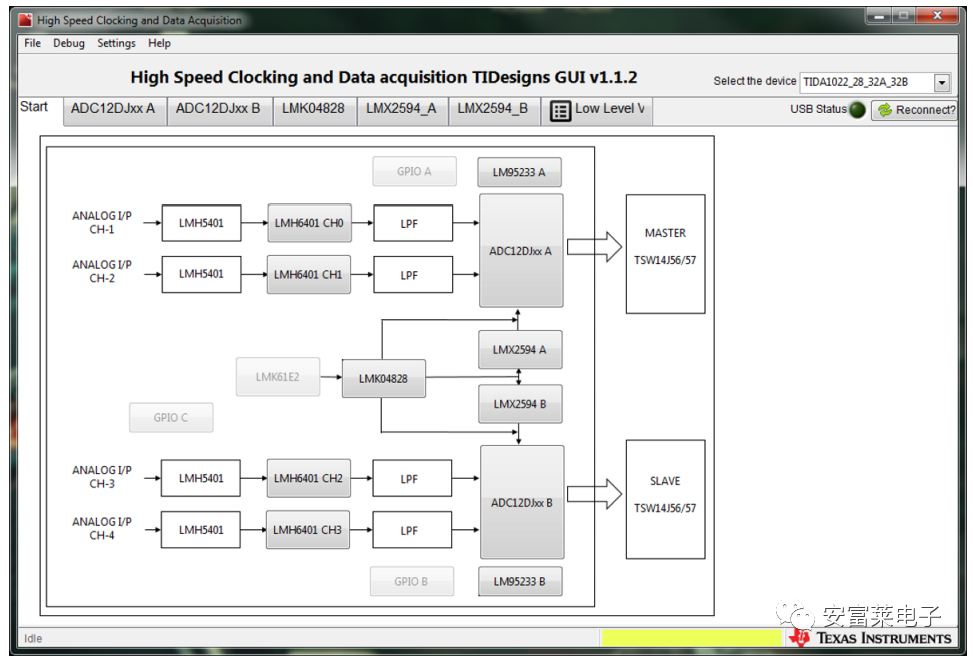
Task: Click the LMH5401 box on the CH-4 row
Action: pyautogui.click(x=201, y=529)
